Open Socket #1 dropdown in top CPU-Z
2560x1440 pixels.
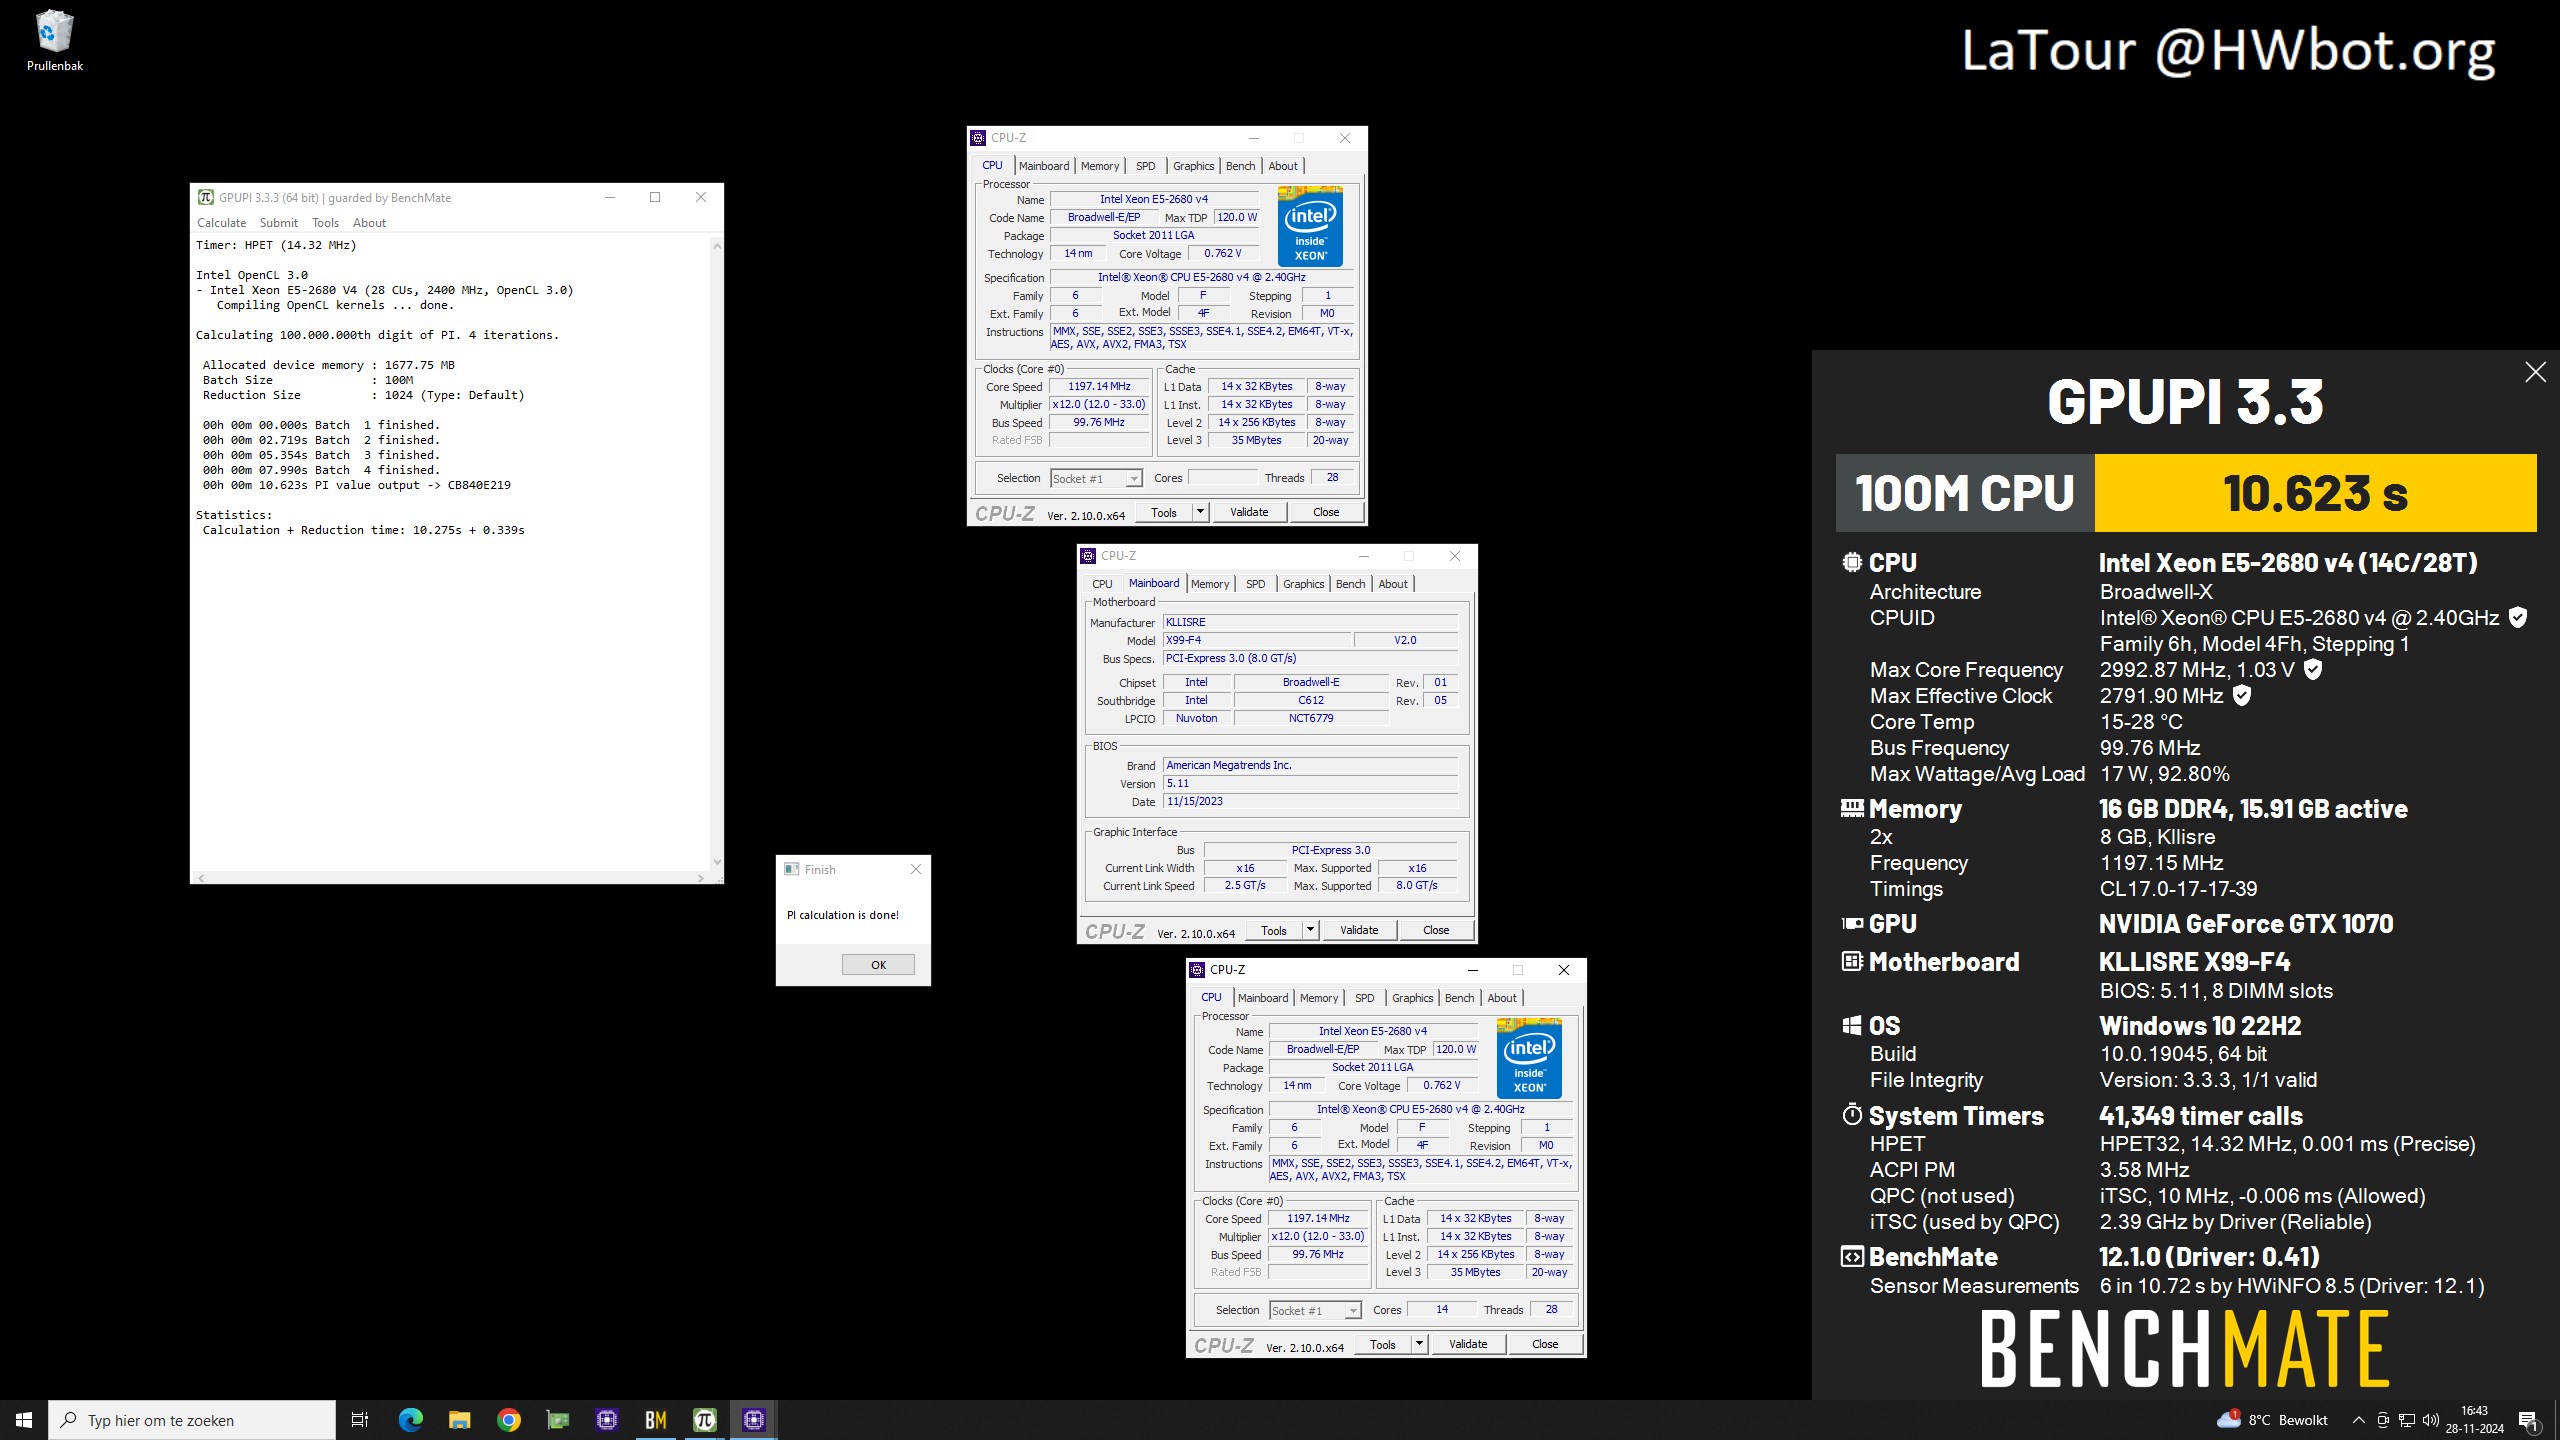(x=1133, y=479)
